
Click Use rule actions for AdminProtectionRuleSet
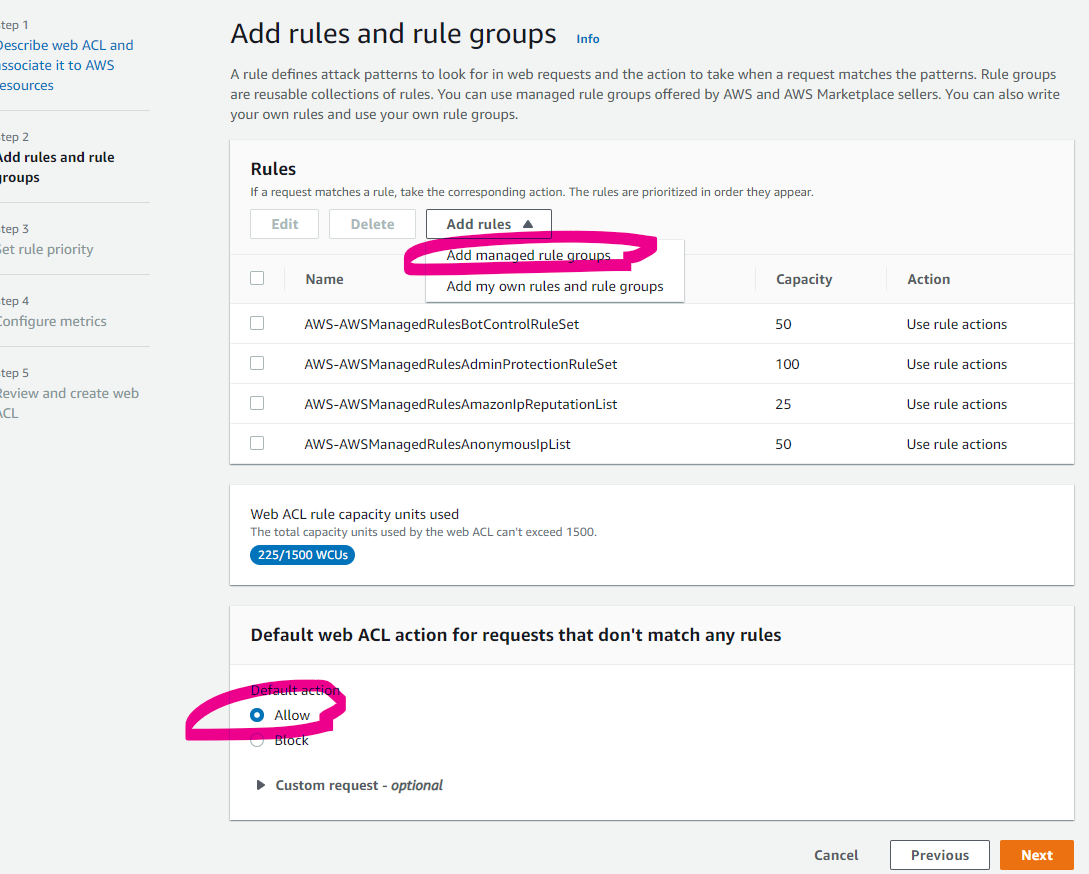click(x=956, y=364)
